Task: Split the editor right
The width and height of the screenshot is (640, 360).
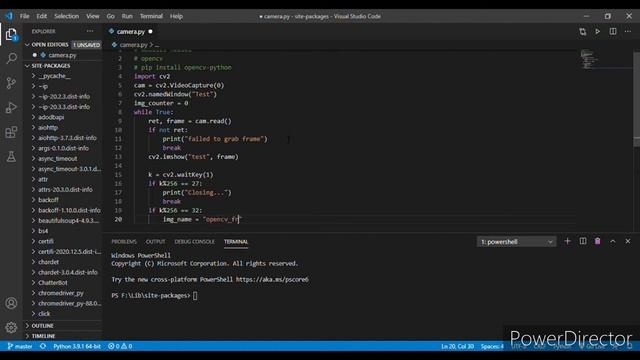Action: click(x=613, y=31)
